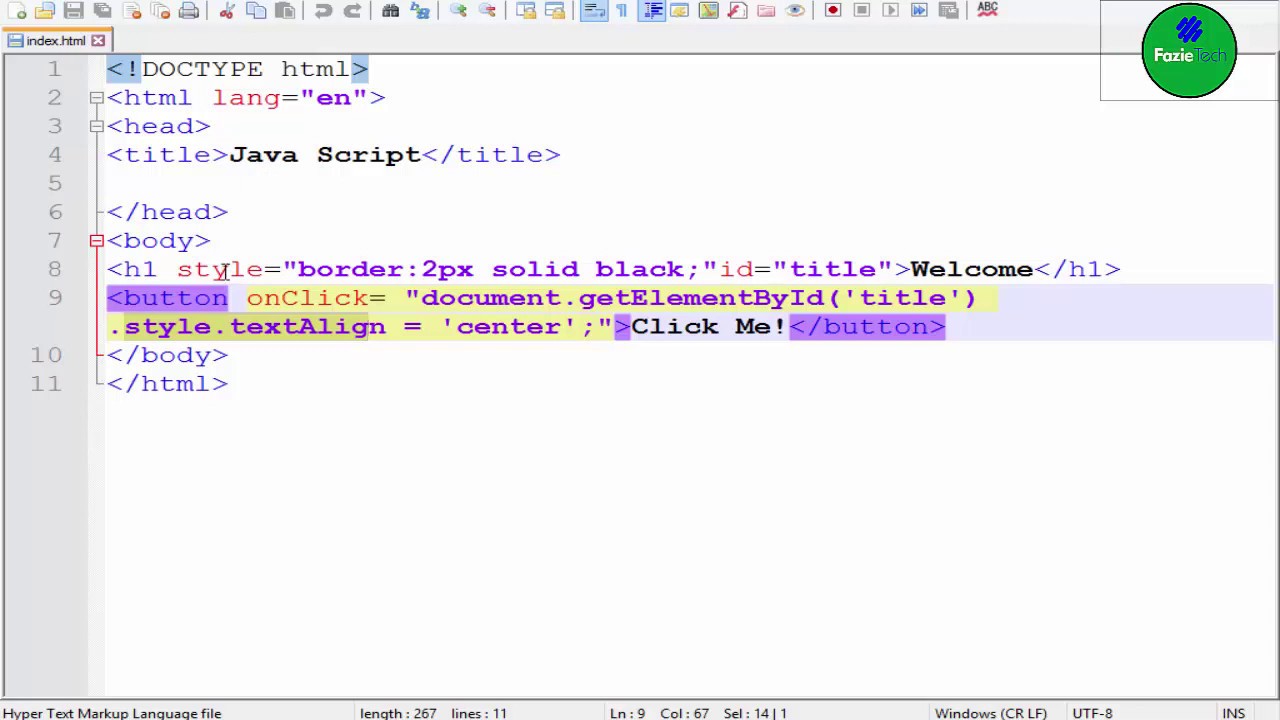Collapse the body tag fold on line 7
Screen dimensions: 1280x720
pyautogui.click(x=96, y=241)
